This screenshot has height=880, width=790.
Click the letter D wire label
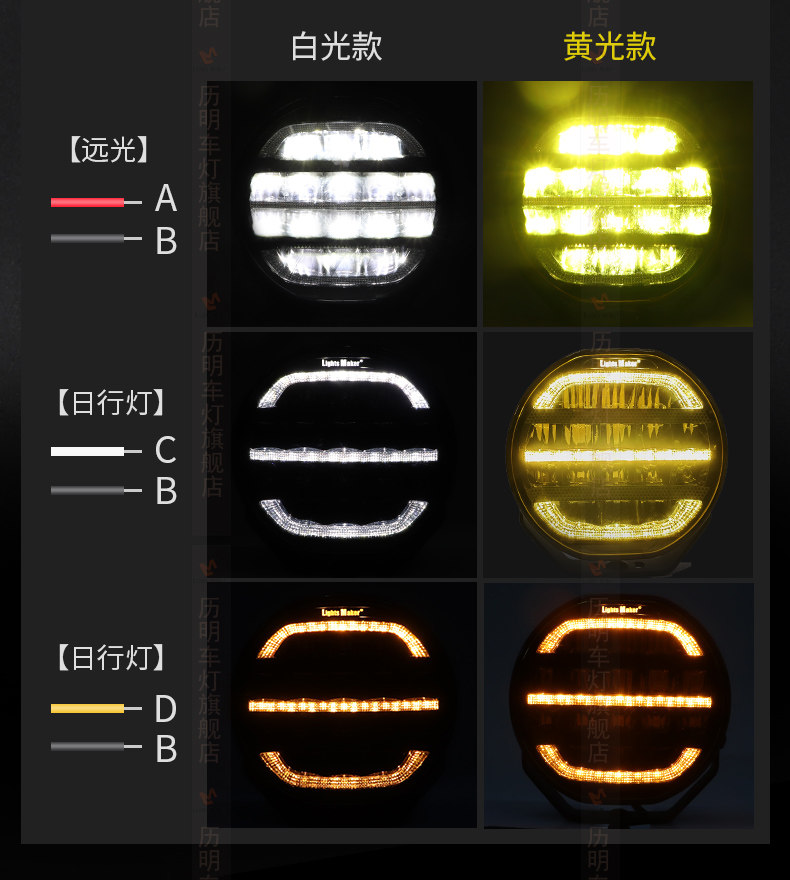click(x=166, y=708)
